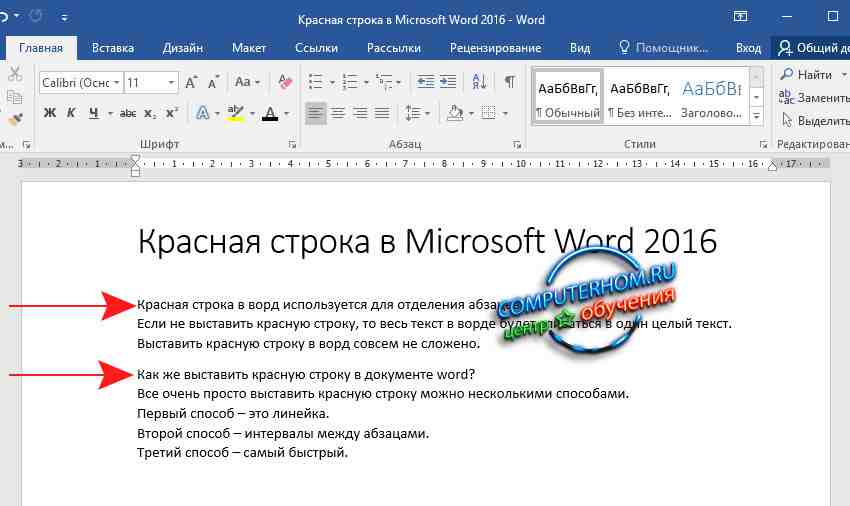Open the Главная tab
The width and height of the screenshot is (850, 506).
(x=41, y=48)
